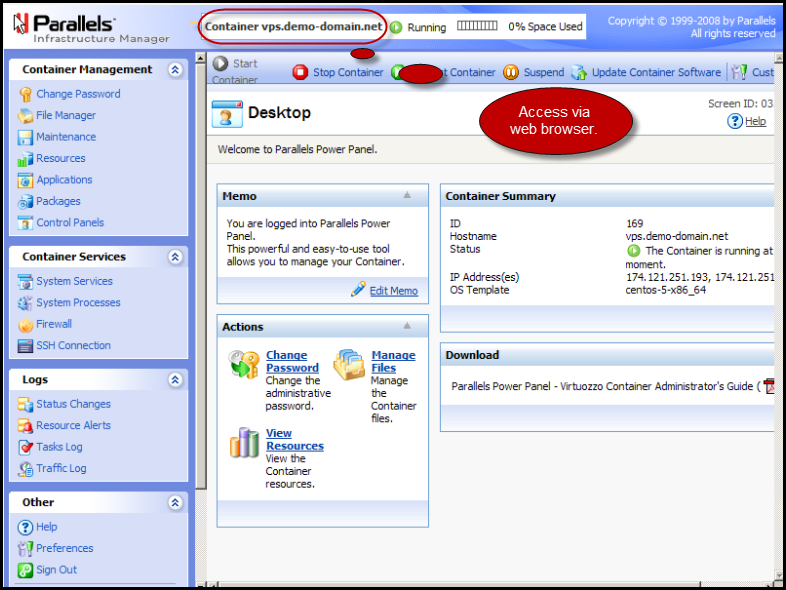Click hostname value vps.demo-domain.net in summary
Image resolution: width=786 pixels, height=590 pixels.
click(x=677, y=236)
